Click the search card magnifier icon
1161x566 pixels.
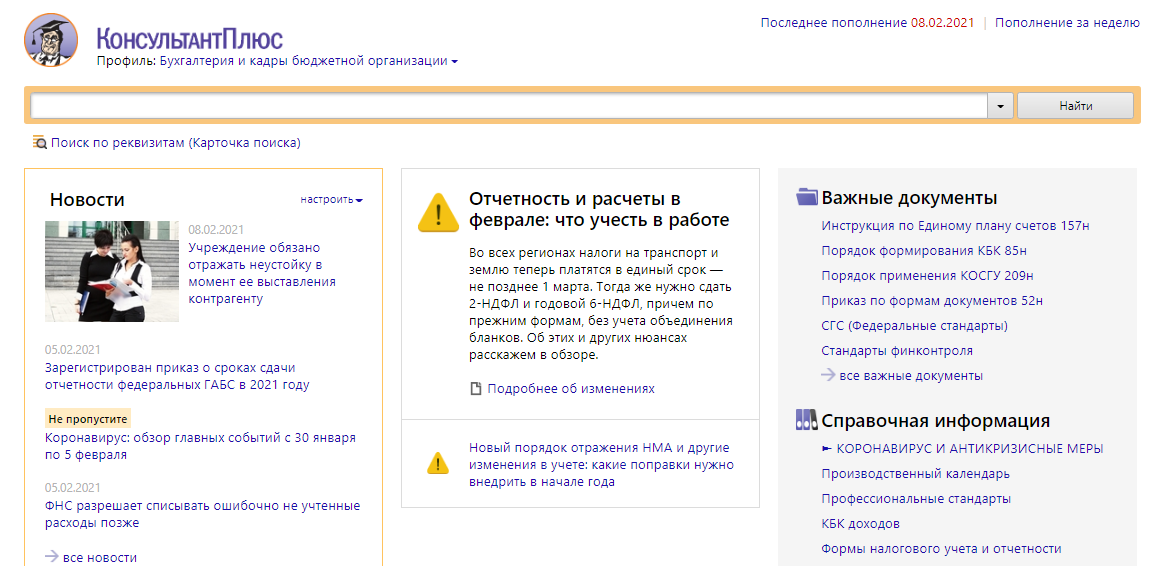coord(40,143)
